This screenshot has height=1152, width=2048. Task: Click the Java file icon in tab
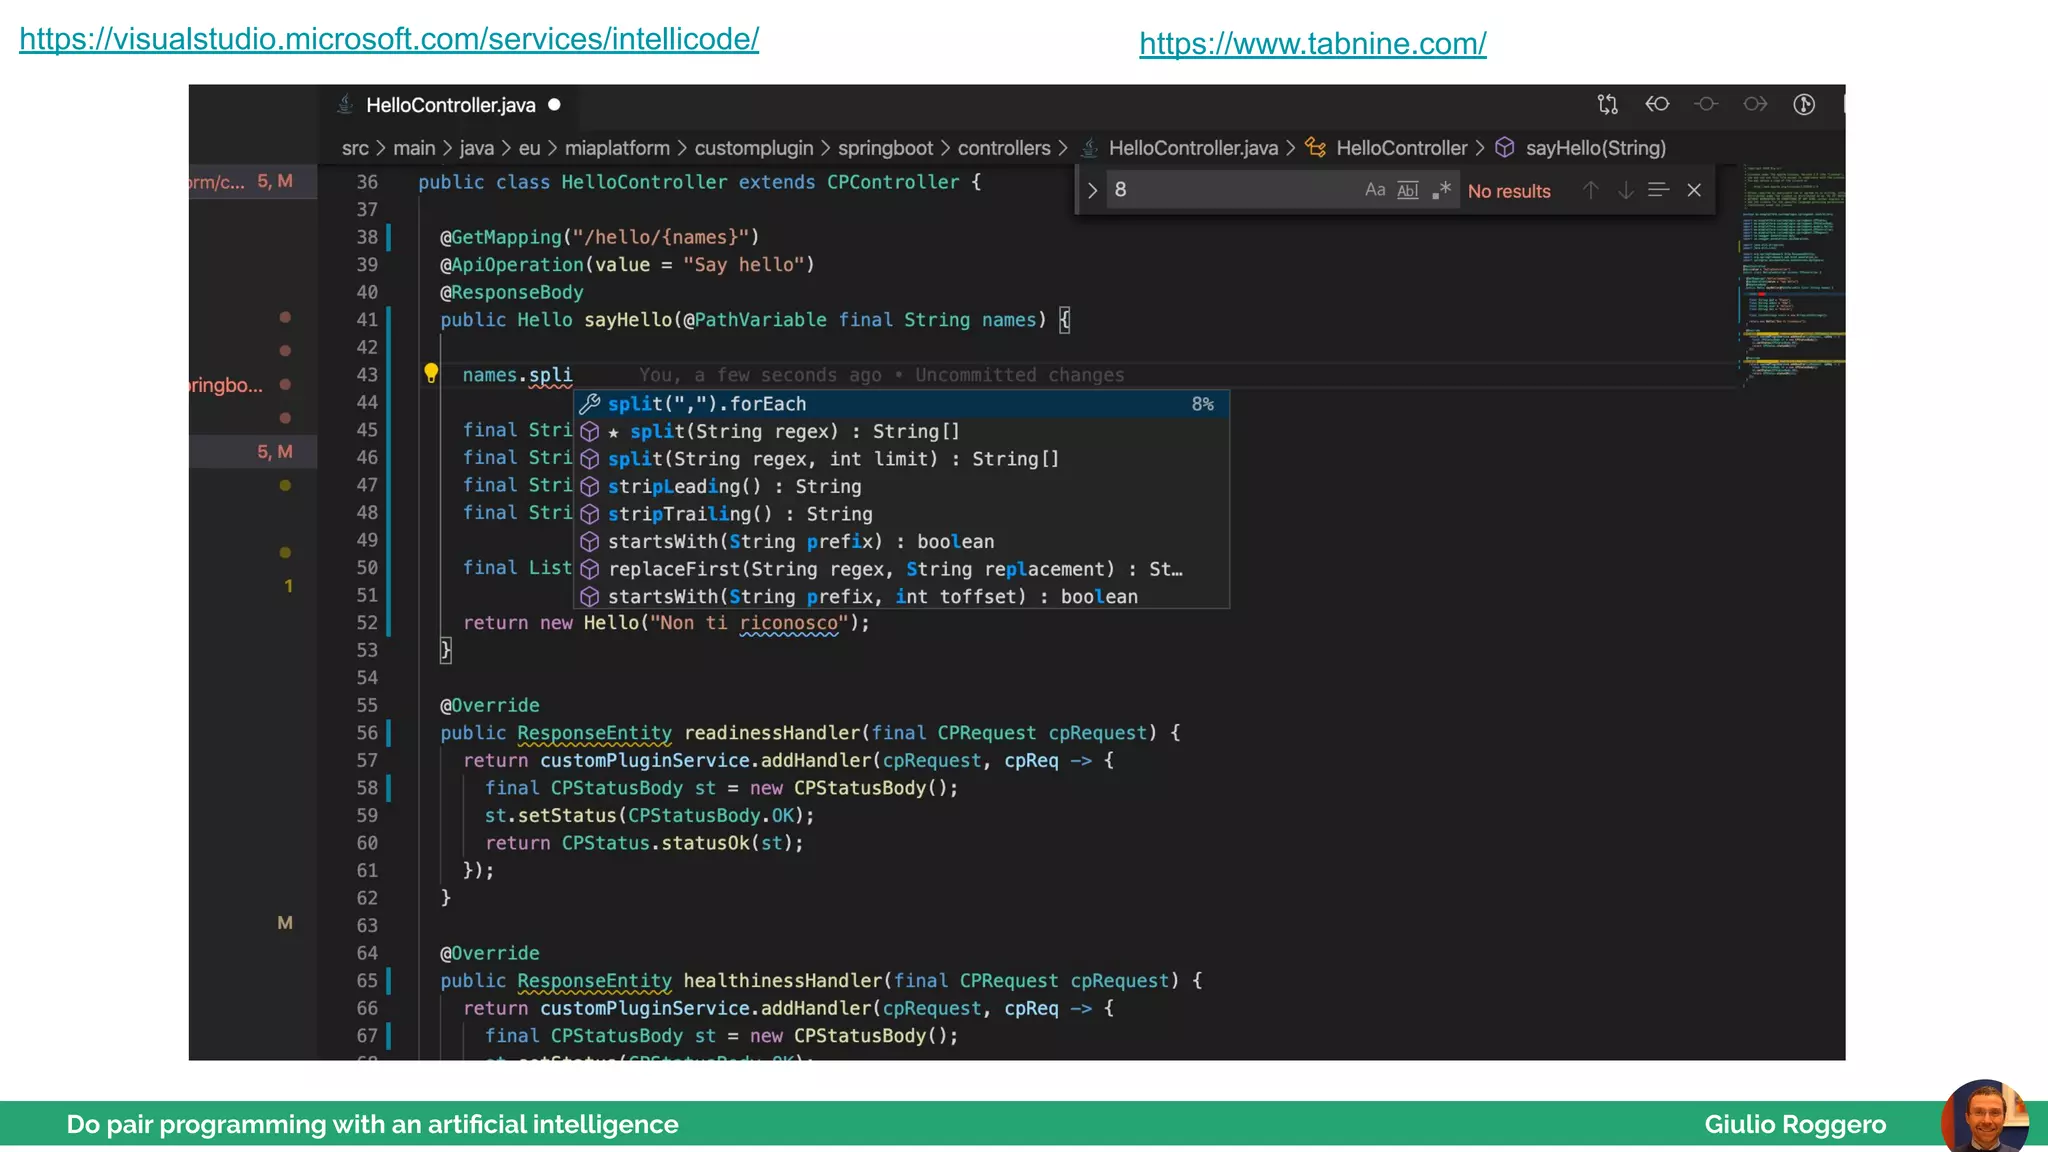(345, 104)
